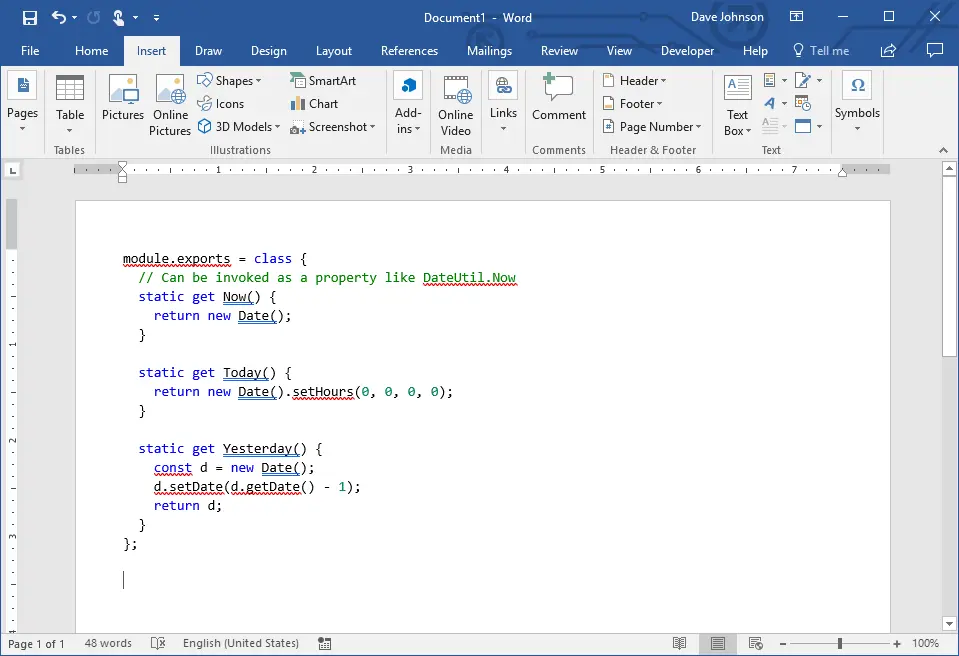Expand the Links menu
The width and height of the screenshot is (959, 656).
[503, 103]
